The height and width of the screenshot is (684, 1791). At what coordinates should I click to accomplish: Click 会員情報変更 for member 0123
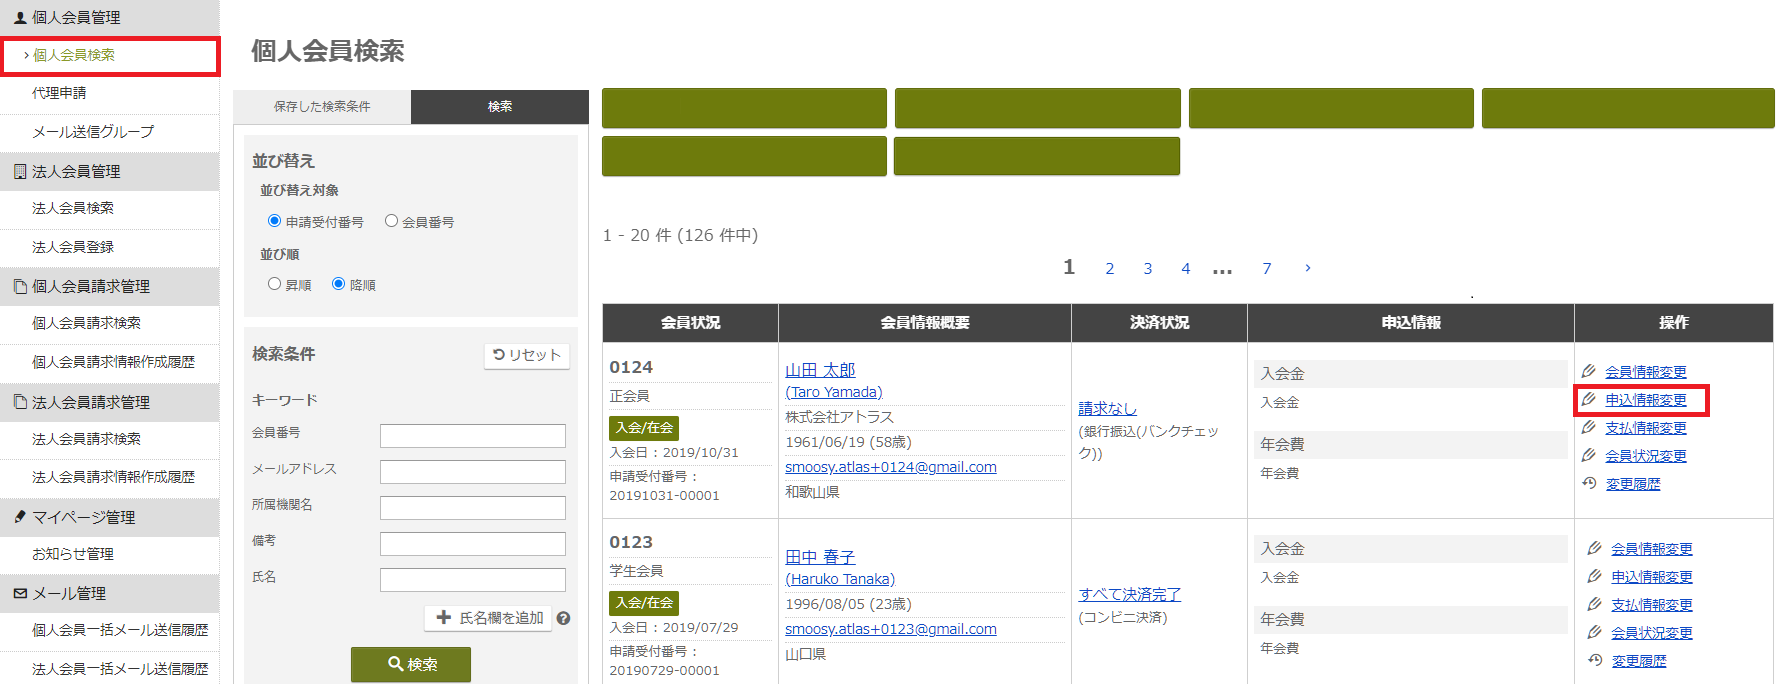pos(1652,549)
